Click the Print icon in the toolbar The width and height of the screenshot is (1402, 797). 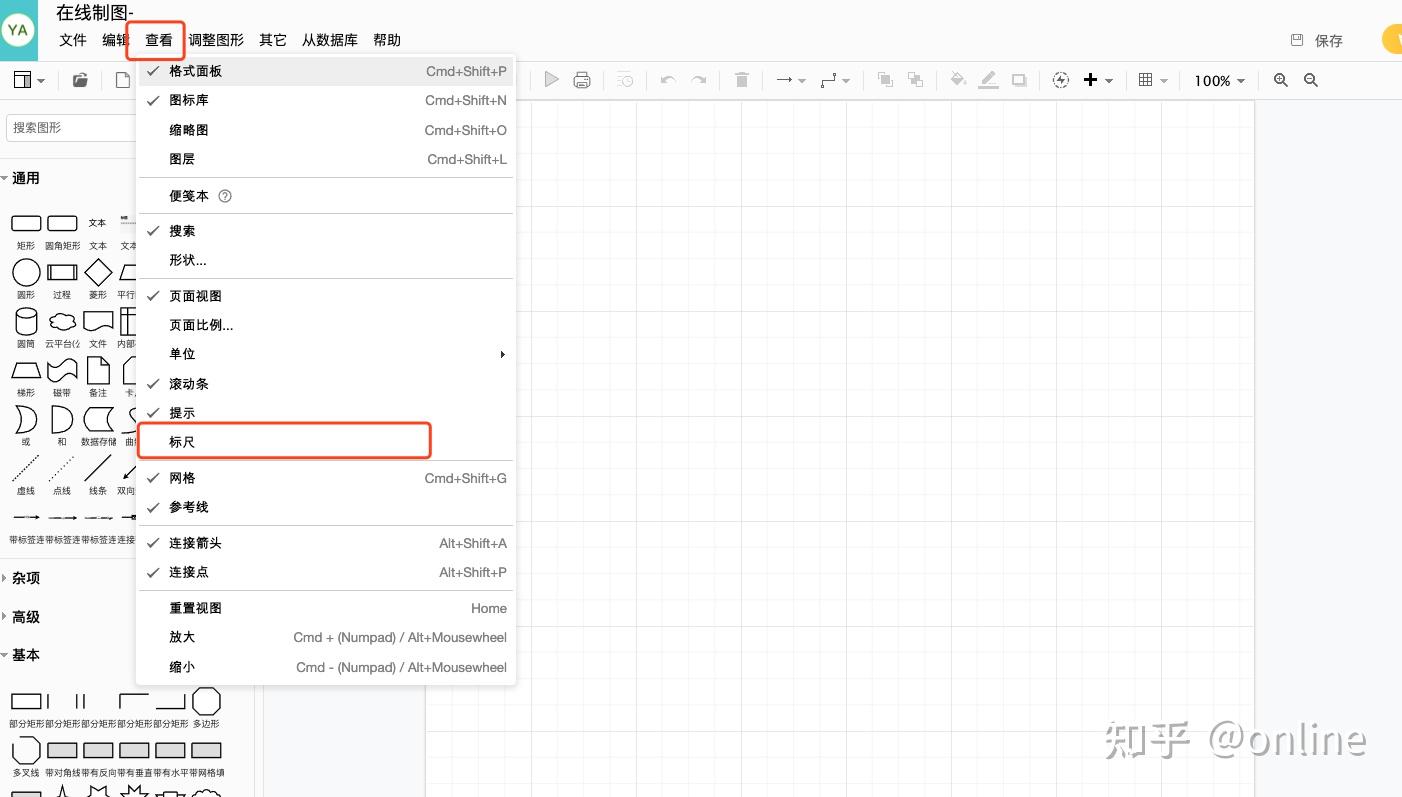(x=582, y=80)
